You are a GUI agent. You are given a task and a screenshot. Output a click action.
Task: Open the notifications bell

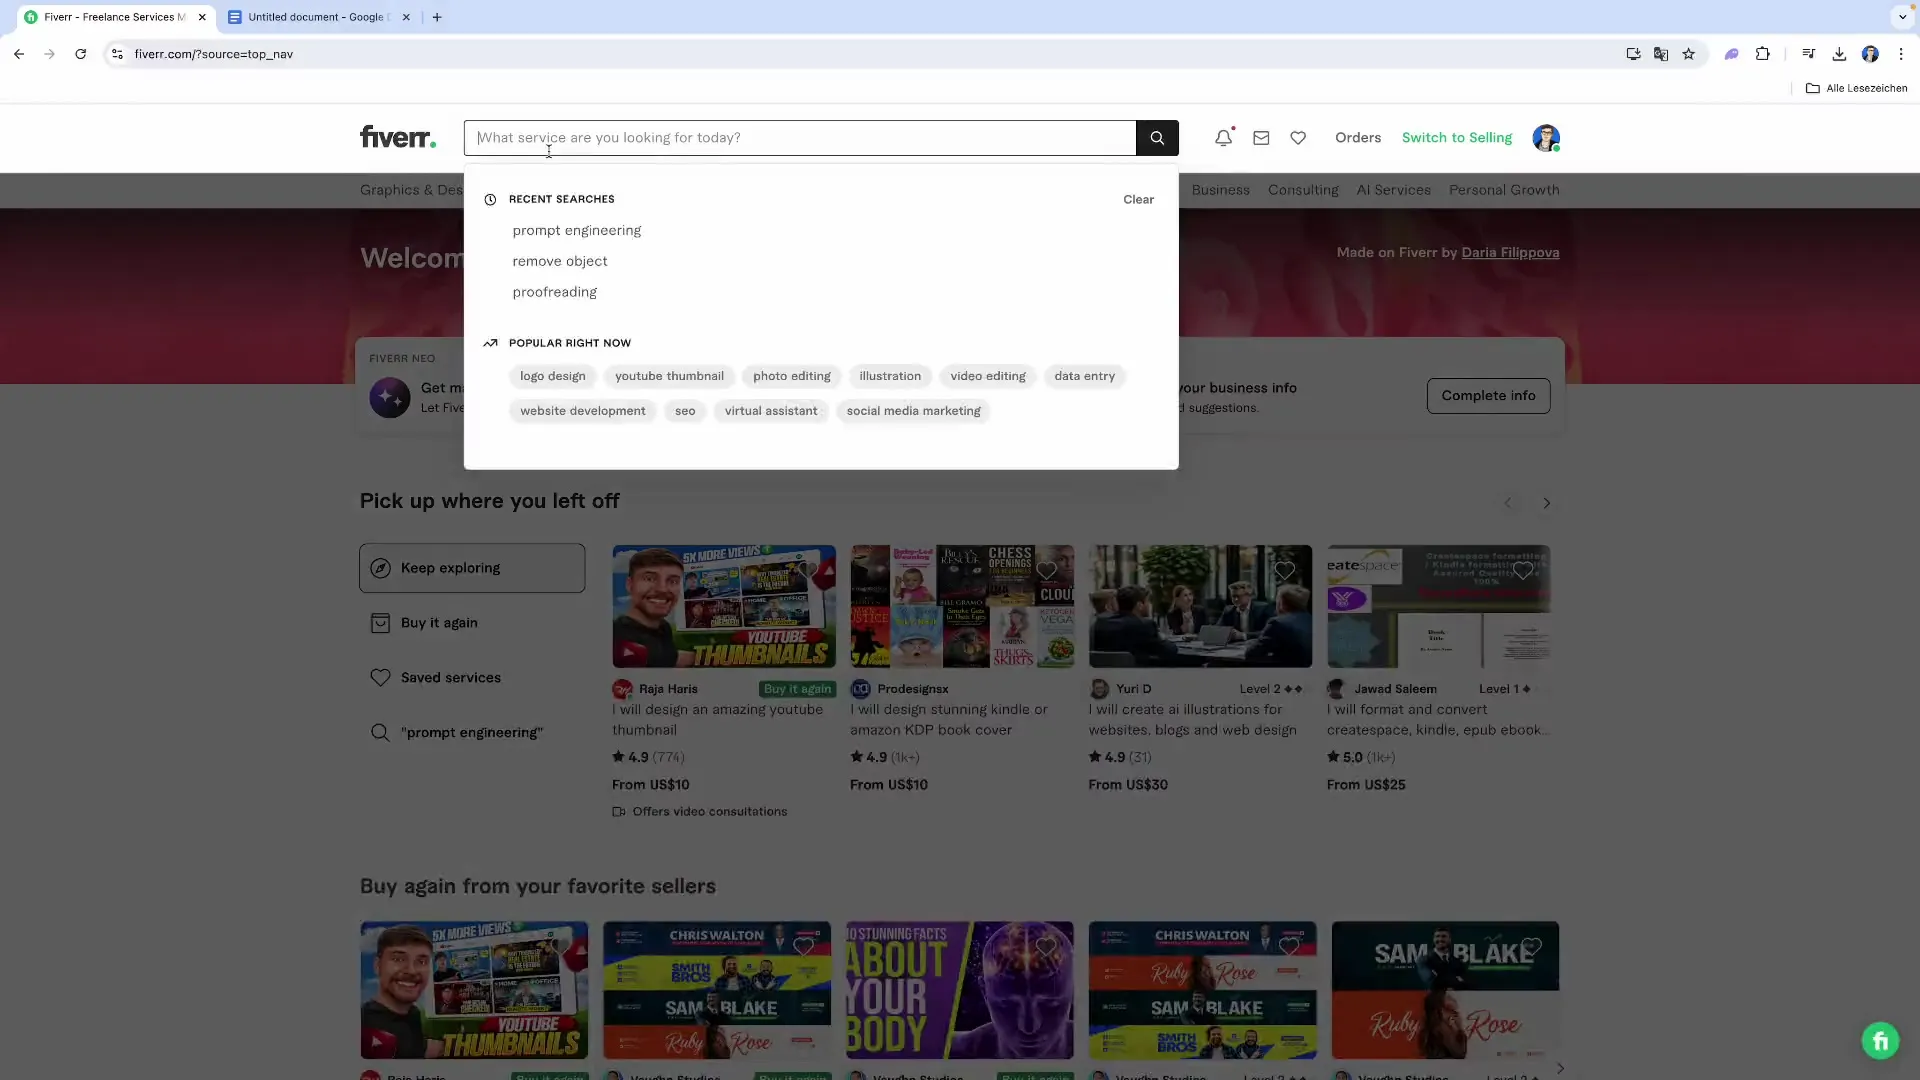(1223, 138)
